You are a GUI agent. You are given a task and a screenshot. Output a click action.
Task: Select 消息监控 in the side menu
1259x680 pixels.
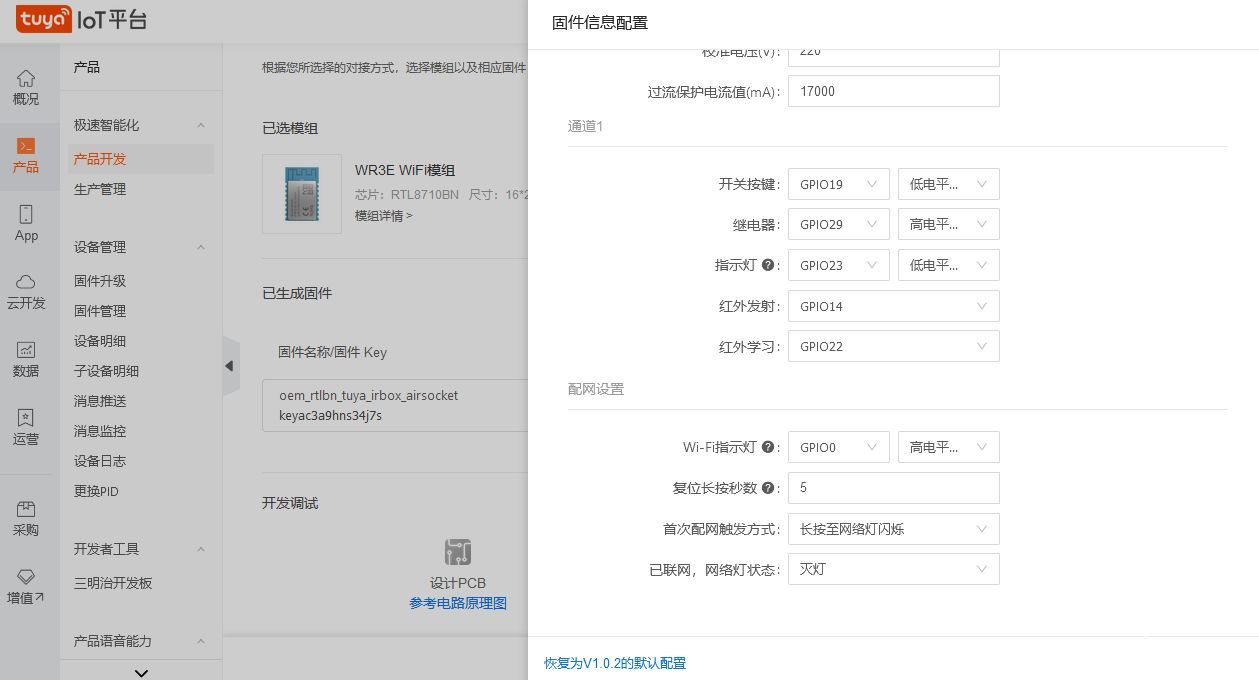point(100,431)
